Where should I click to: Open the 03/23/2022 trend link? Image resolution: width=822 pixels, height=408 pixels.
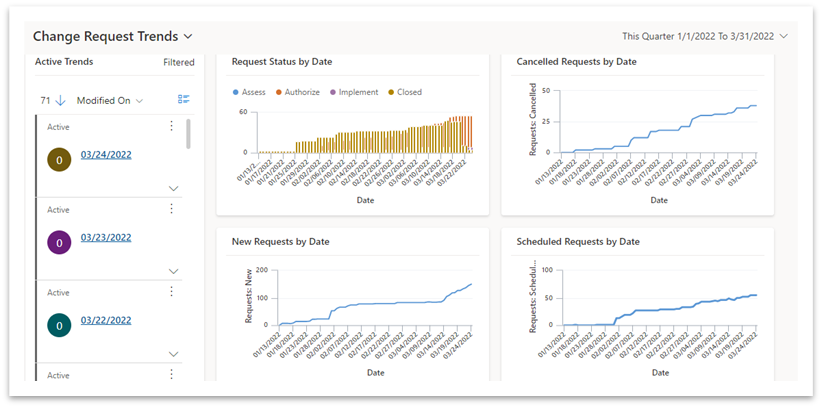click(x=106, y=238)
